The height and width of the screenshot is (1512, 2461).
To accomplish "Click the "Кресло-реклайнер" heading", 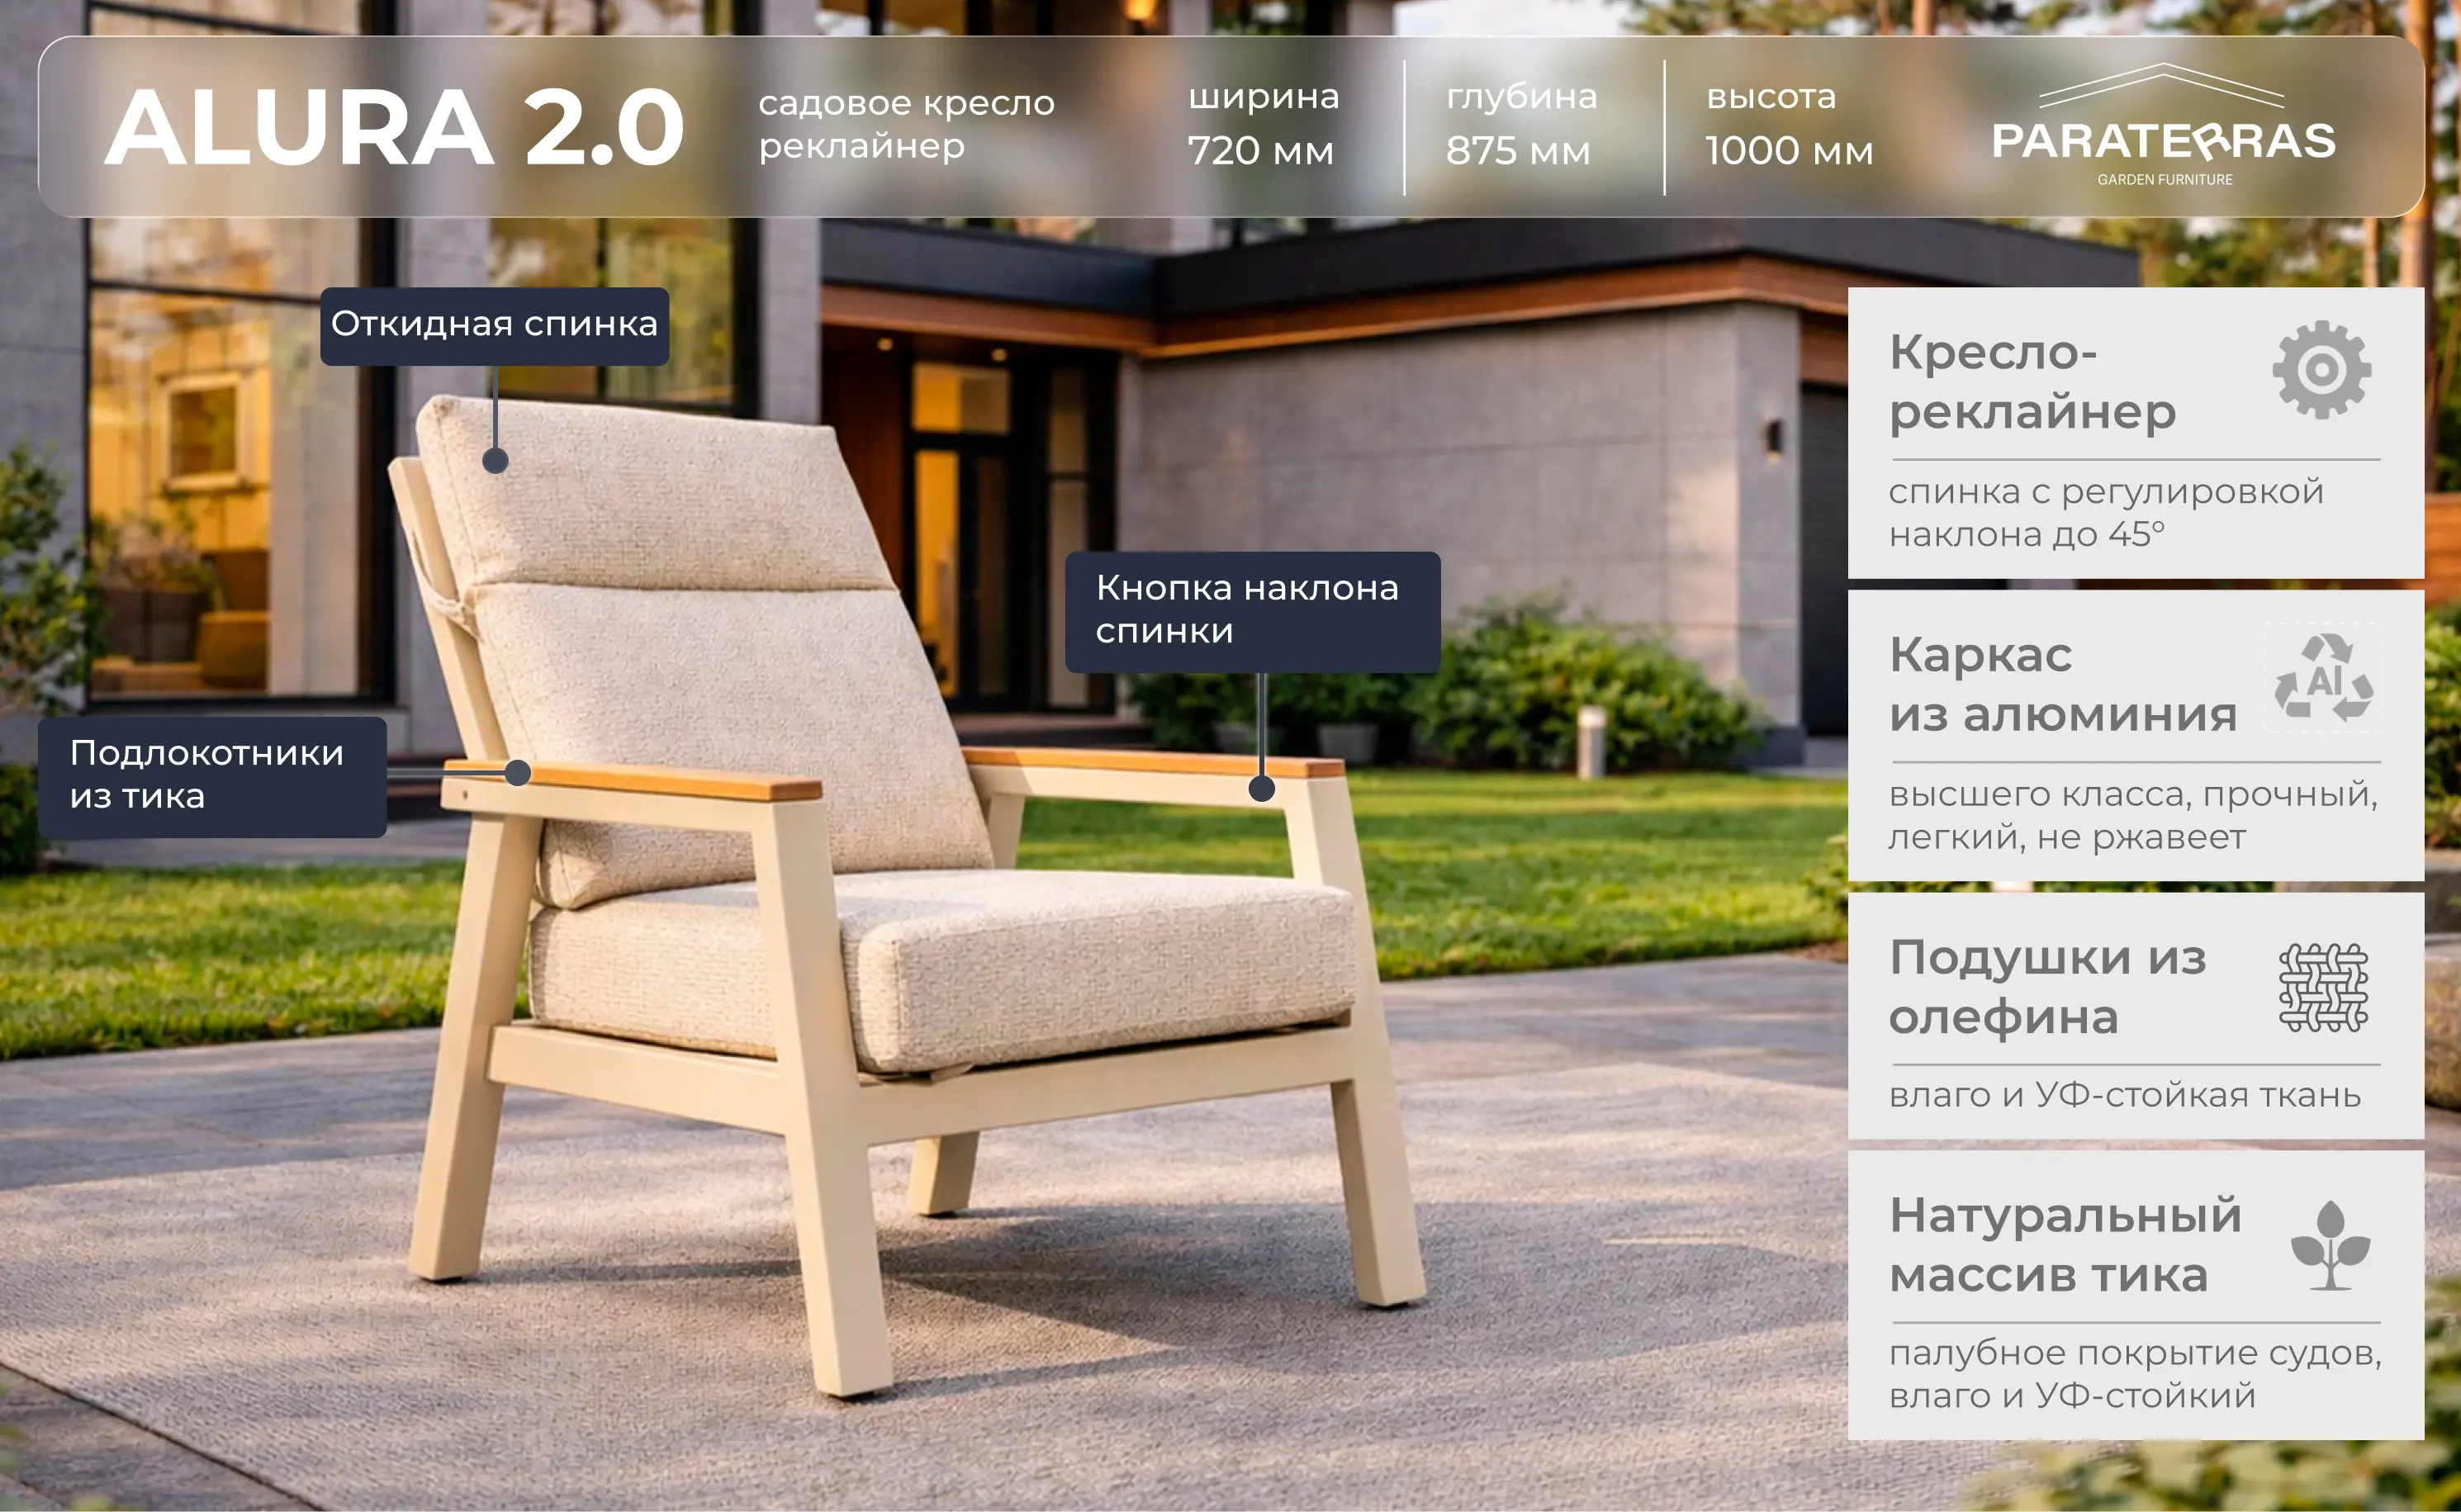I will point(2032,382).
